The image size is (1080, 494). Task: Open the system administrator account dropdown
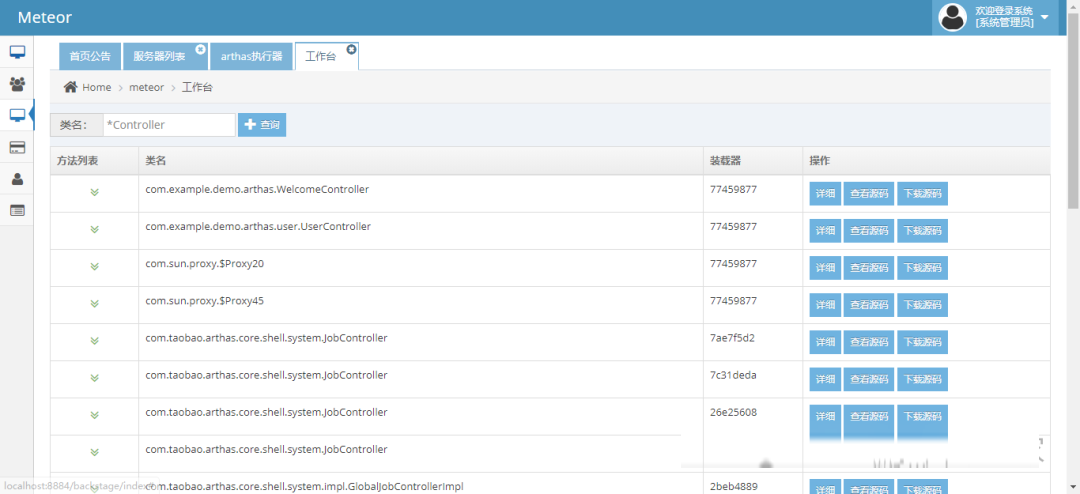tap(1044, 17)
